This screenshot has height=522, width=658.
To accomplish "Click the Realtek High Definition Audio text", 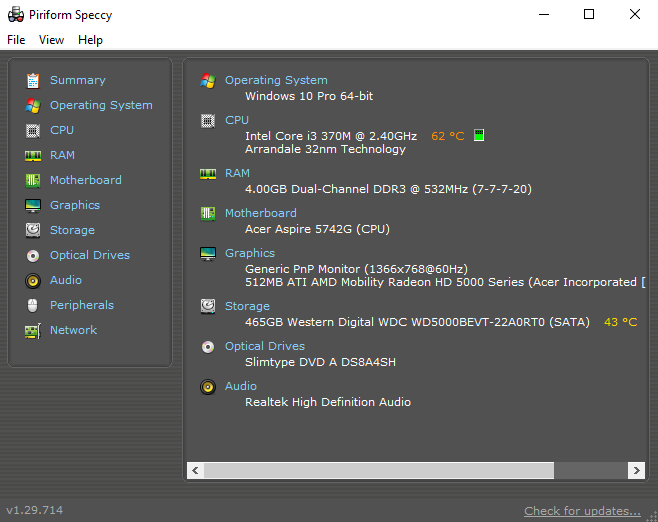I will pos(328,402).
